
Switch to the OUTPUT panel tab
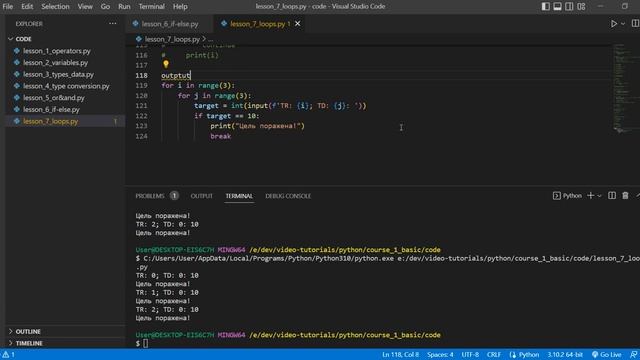tap(202, 196)
